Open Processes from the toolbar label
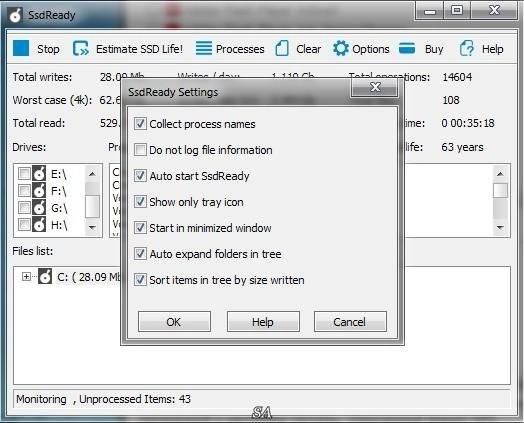524x423 pixels. point(240,49)
